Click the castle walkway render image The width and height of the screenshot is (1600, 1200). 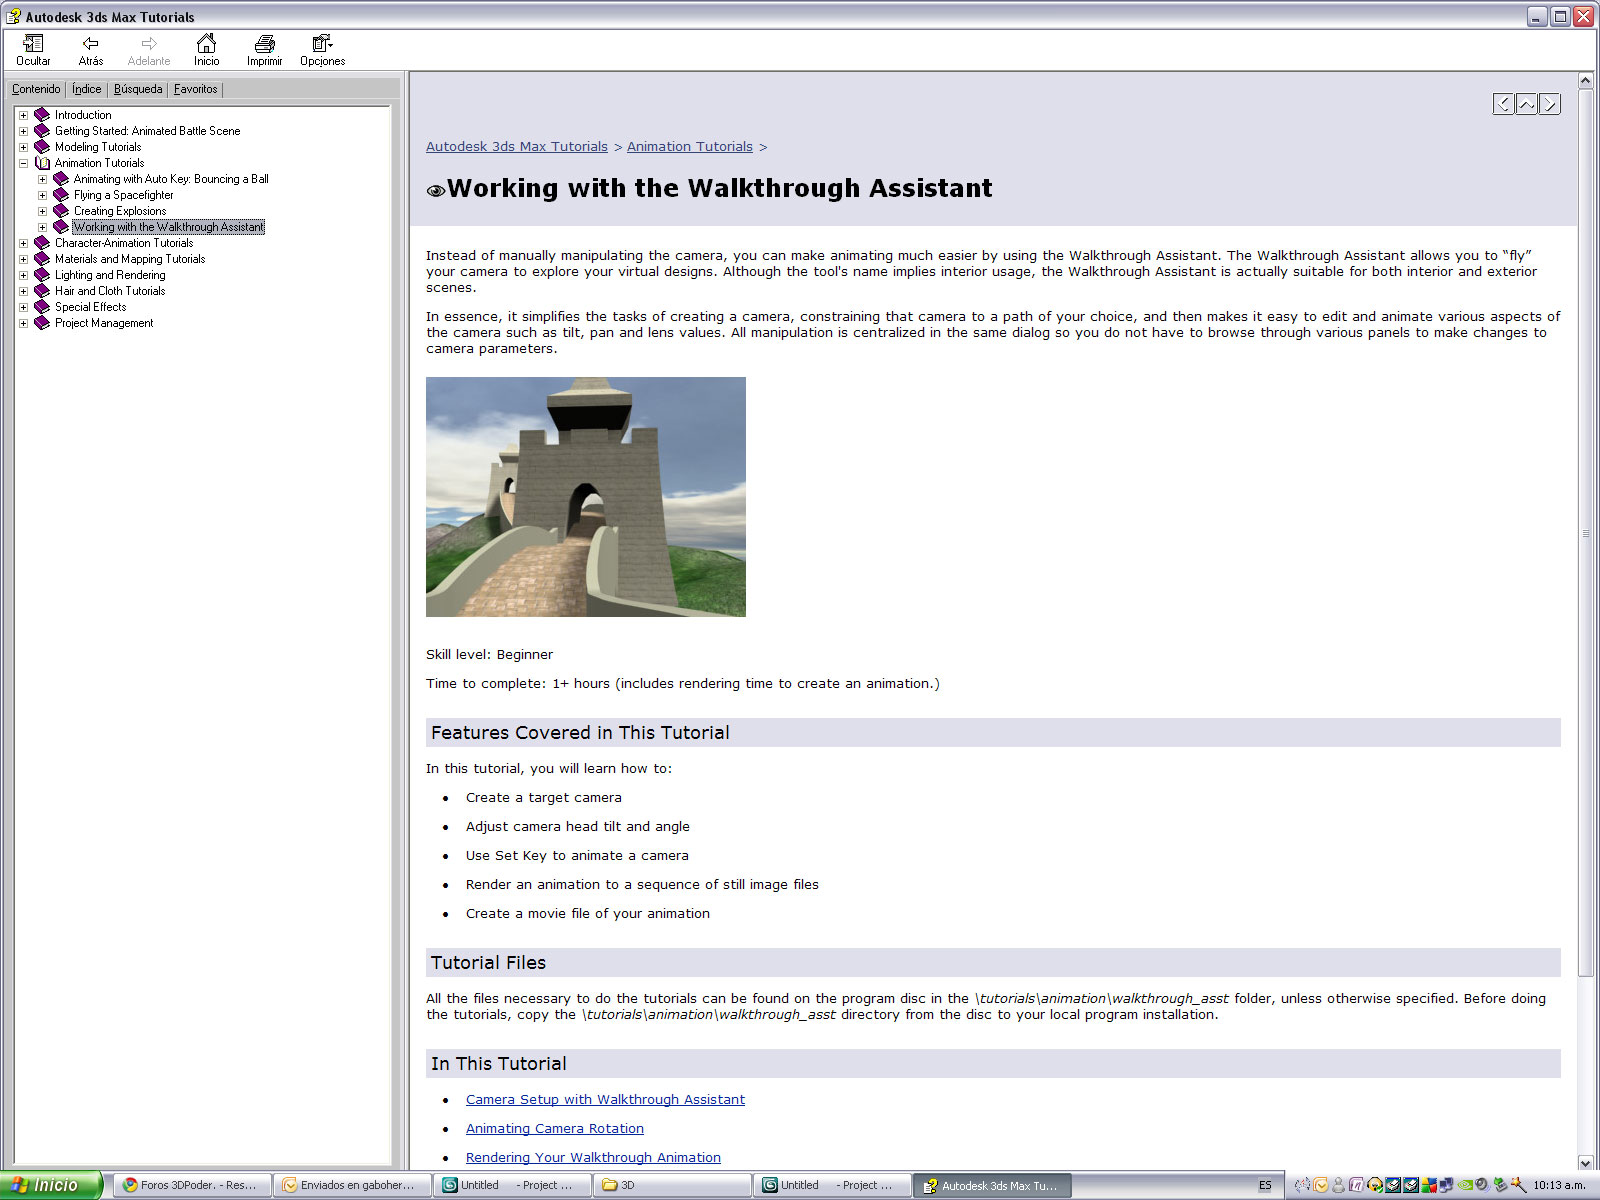click(x=586, y=497)
